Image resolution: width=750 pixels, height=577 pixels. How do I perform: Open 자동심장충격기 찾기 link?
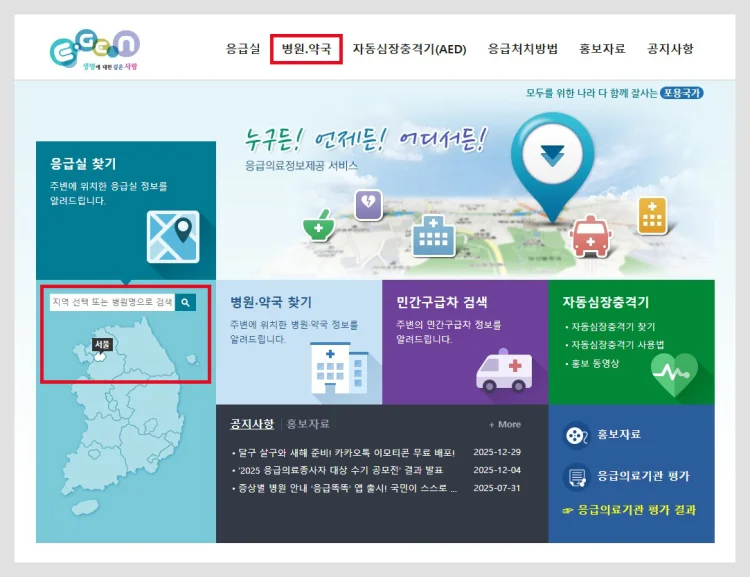[x=613, y=327]
